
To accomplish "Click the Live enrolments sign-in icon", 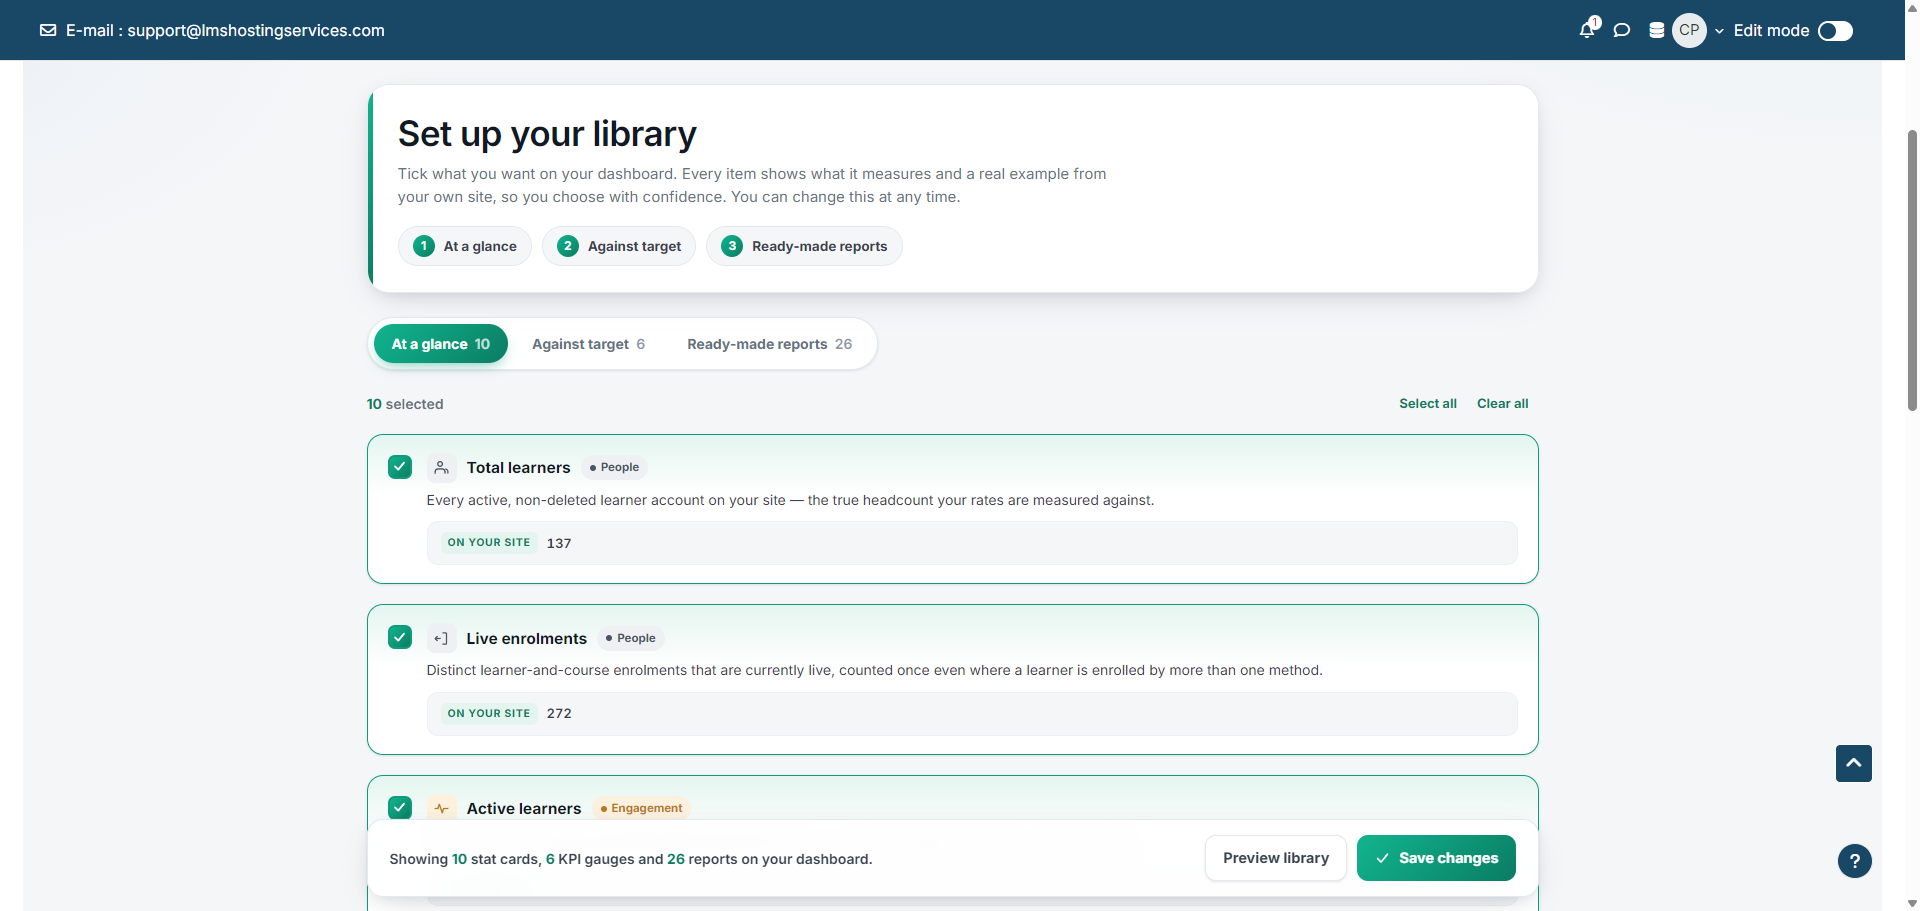I will (441, 638).
